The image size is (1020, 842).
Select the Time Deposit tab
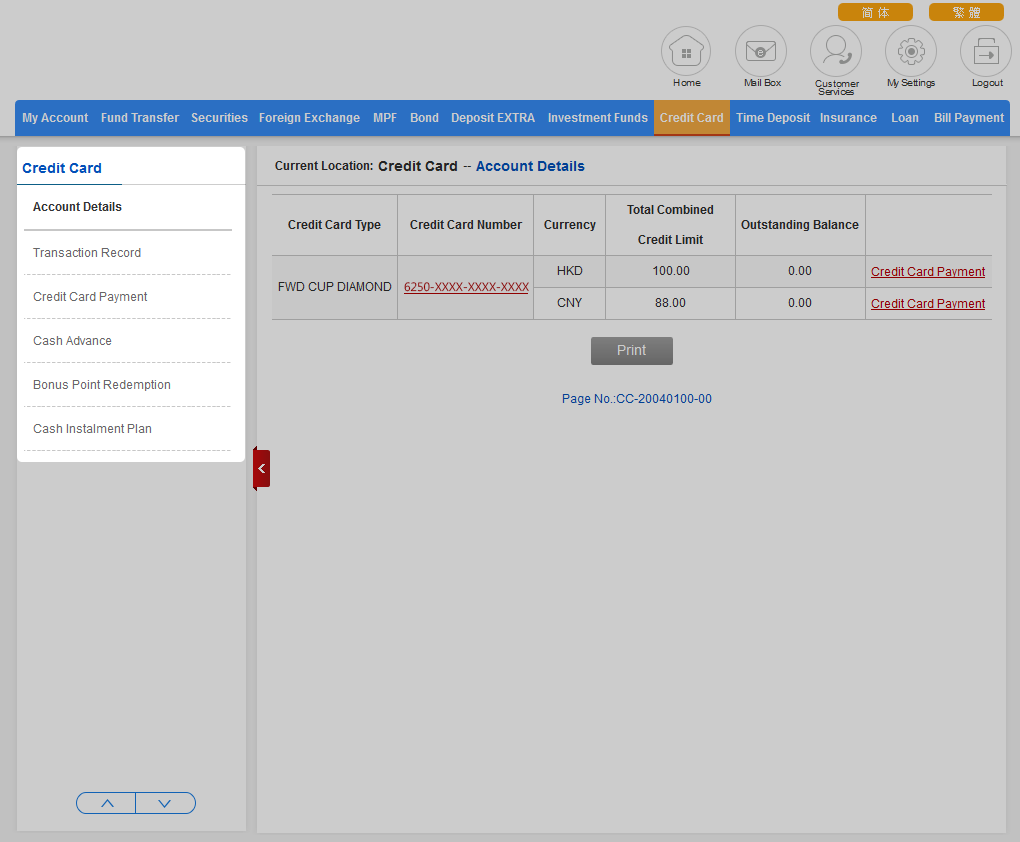773,118
